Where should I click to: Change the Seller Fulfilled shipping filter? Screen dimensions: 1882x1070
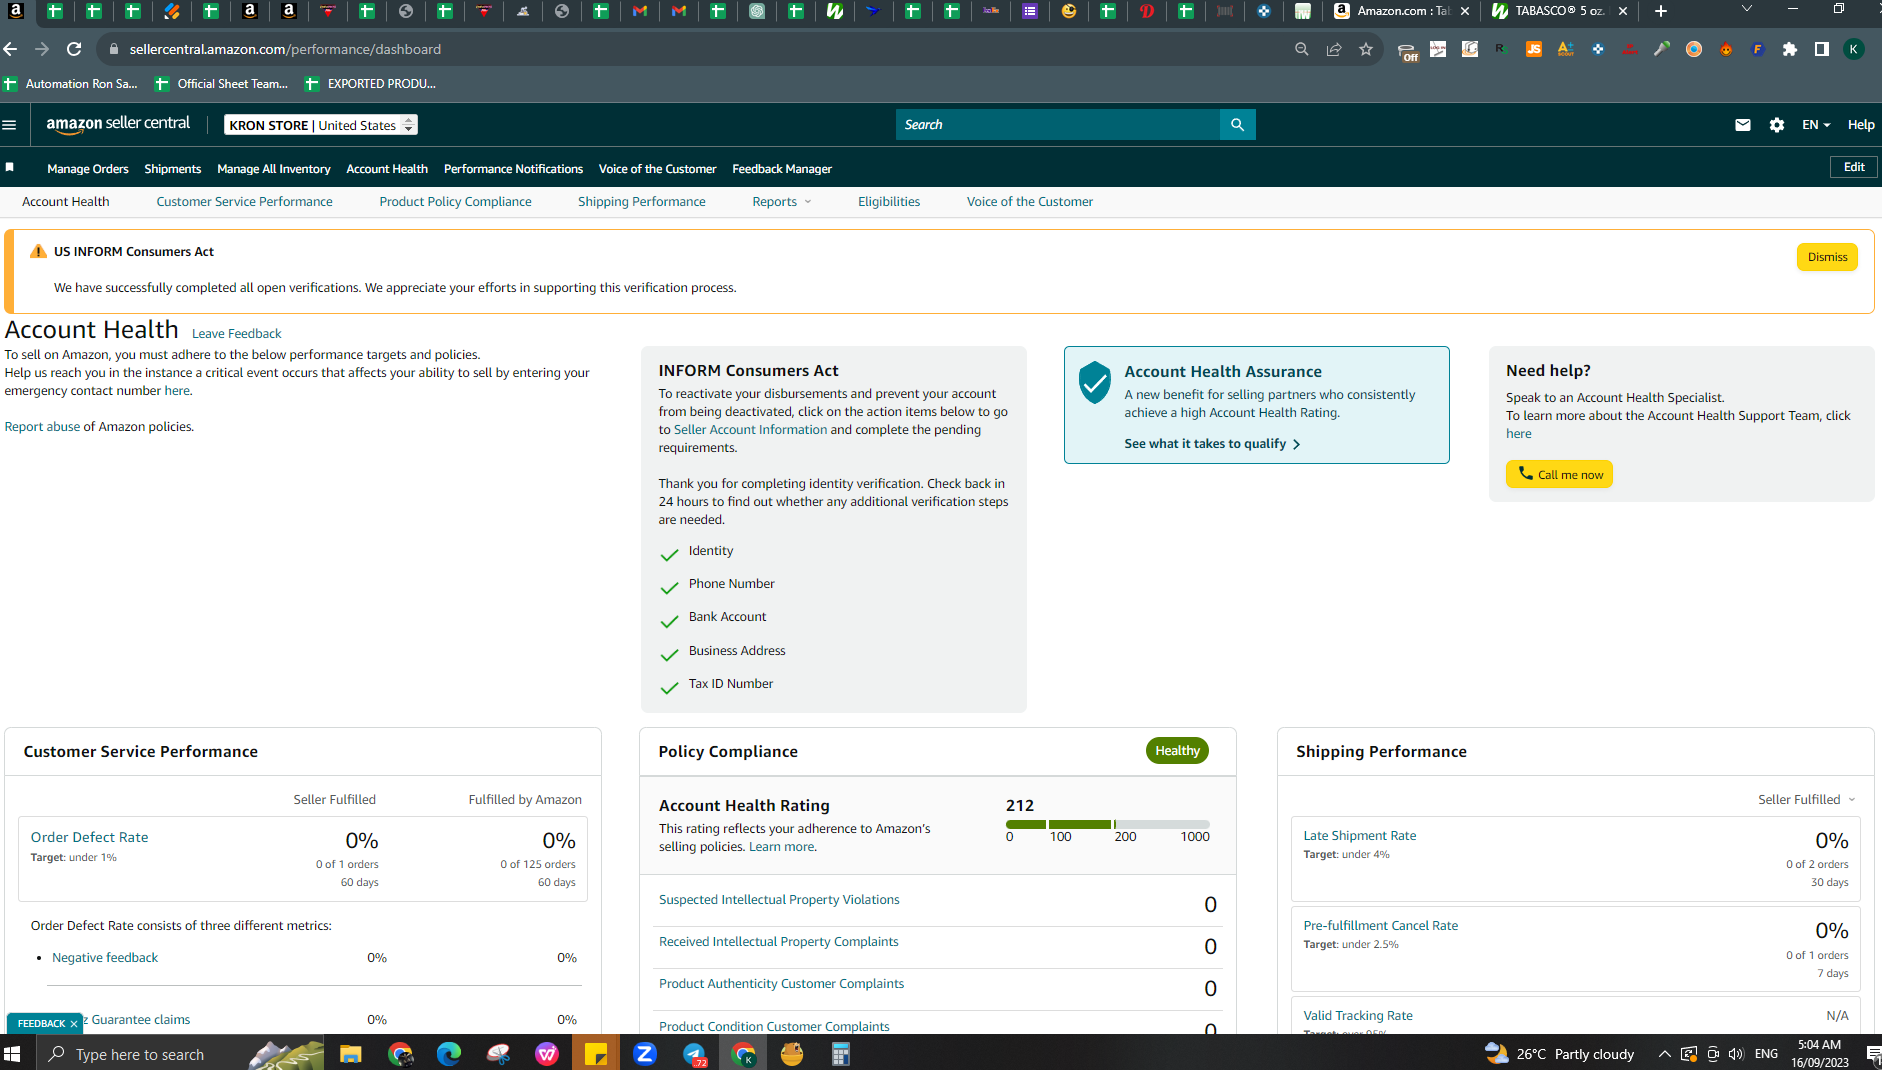[1806, 800]
